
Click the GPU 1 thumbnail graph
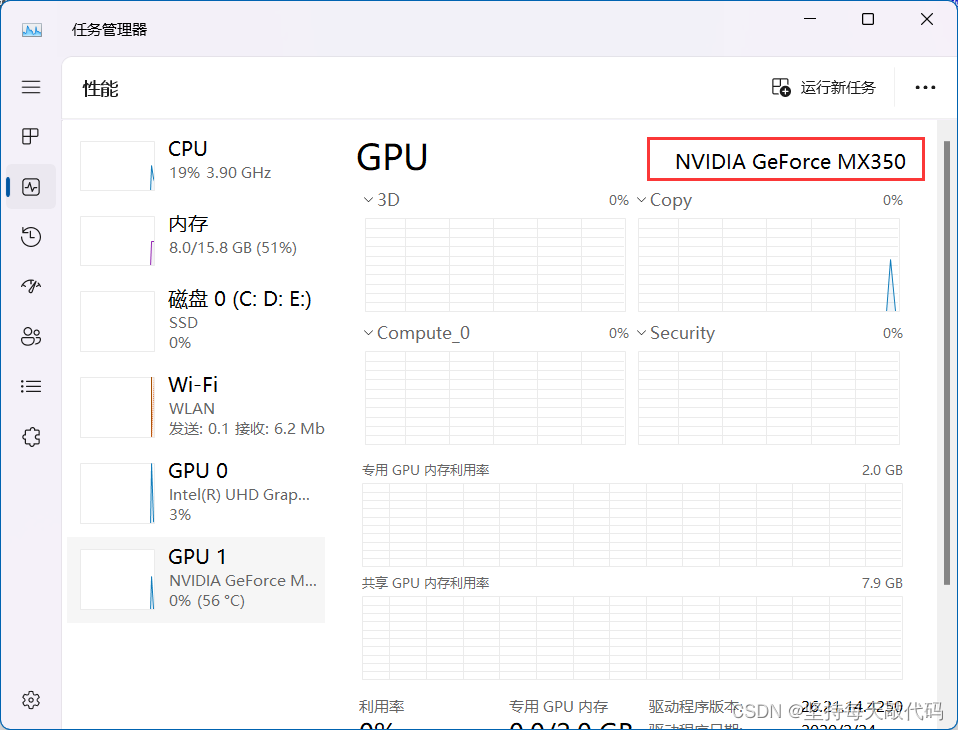click(117, 579)
